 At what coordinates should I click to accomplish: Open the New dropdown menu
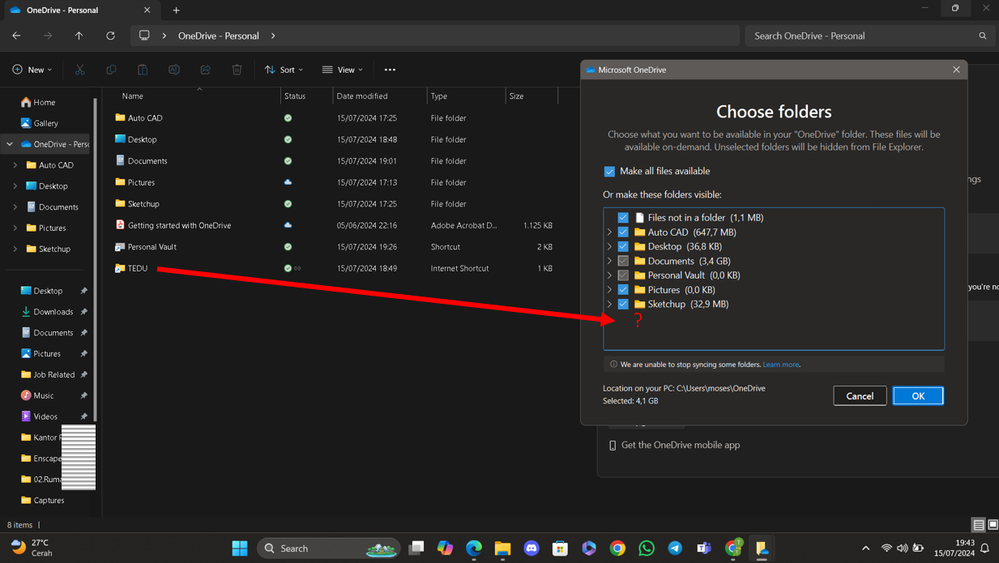[32, 69]
